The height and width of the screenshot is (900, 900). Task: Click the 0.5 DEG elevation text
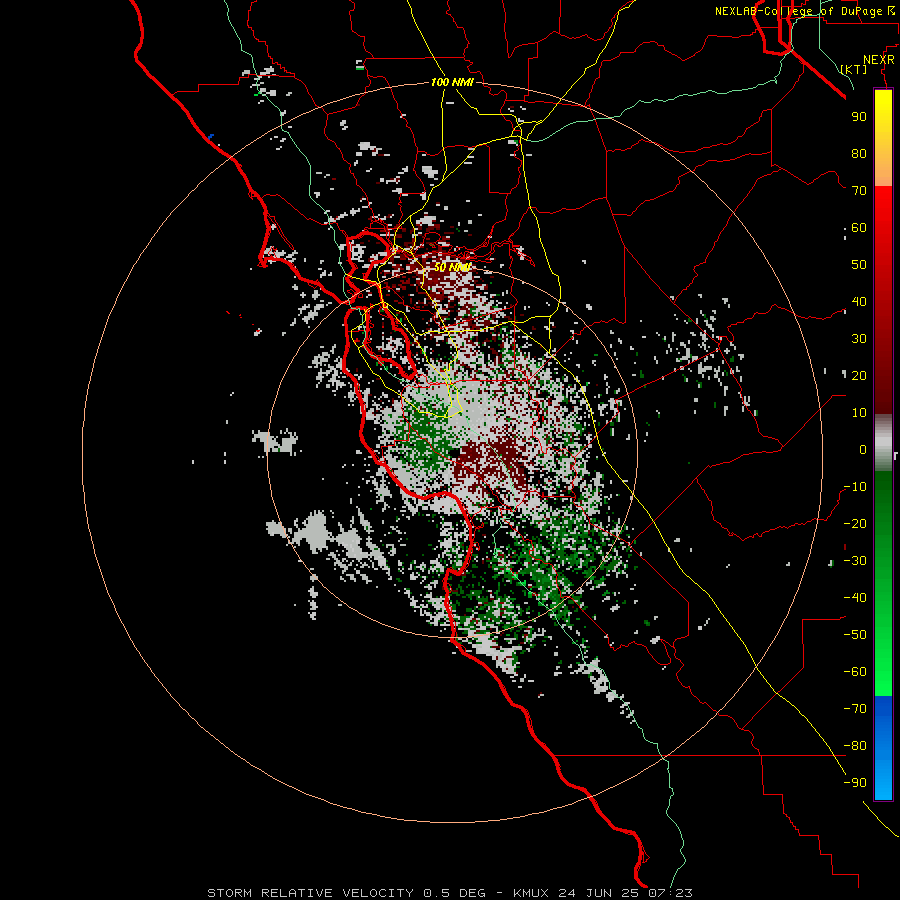(x=454, y=893)
